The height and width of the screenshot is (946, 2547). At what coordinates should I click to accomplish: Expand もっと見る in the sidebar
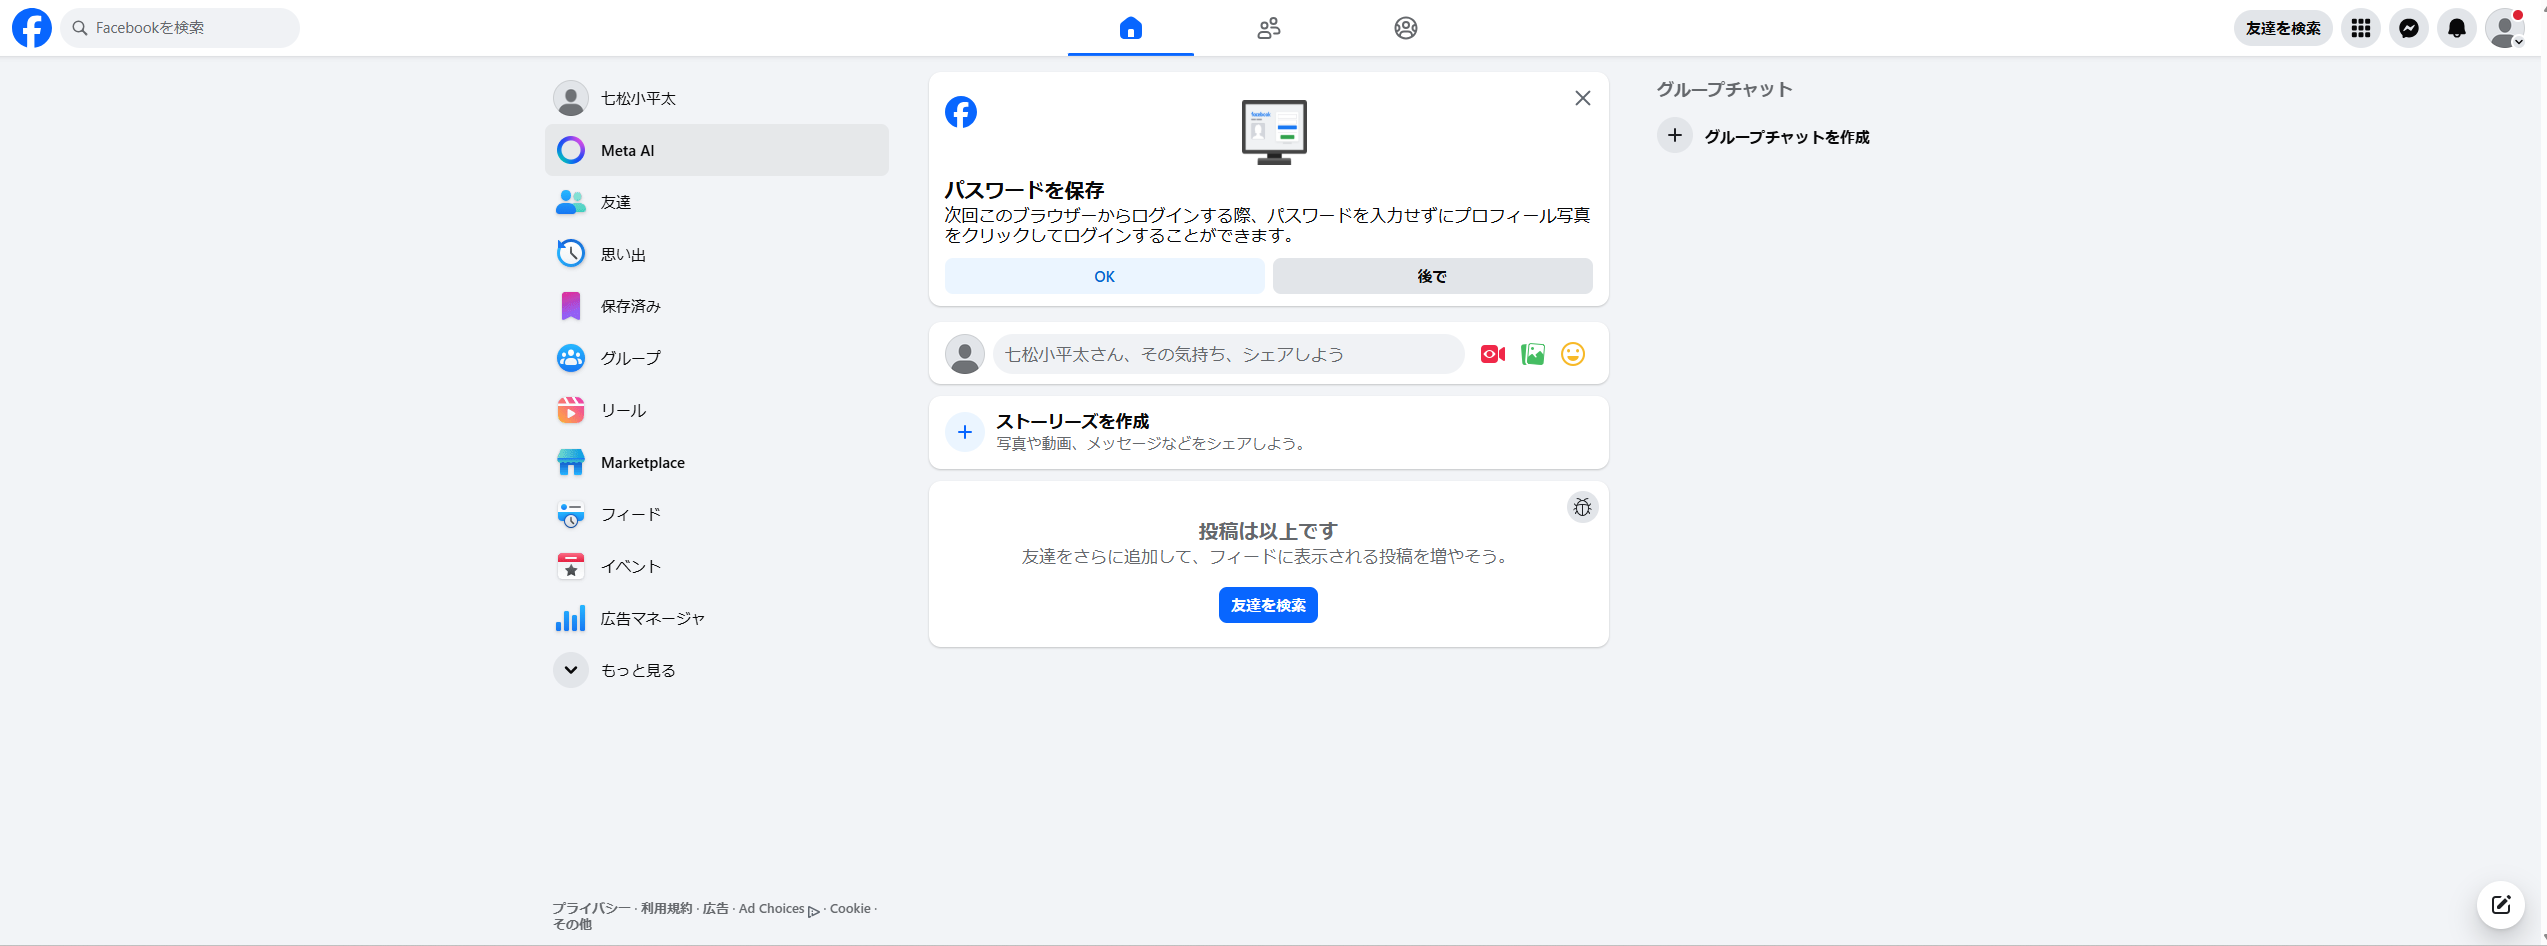(x=636, y=669)
